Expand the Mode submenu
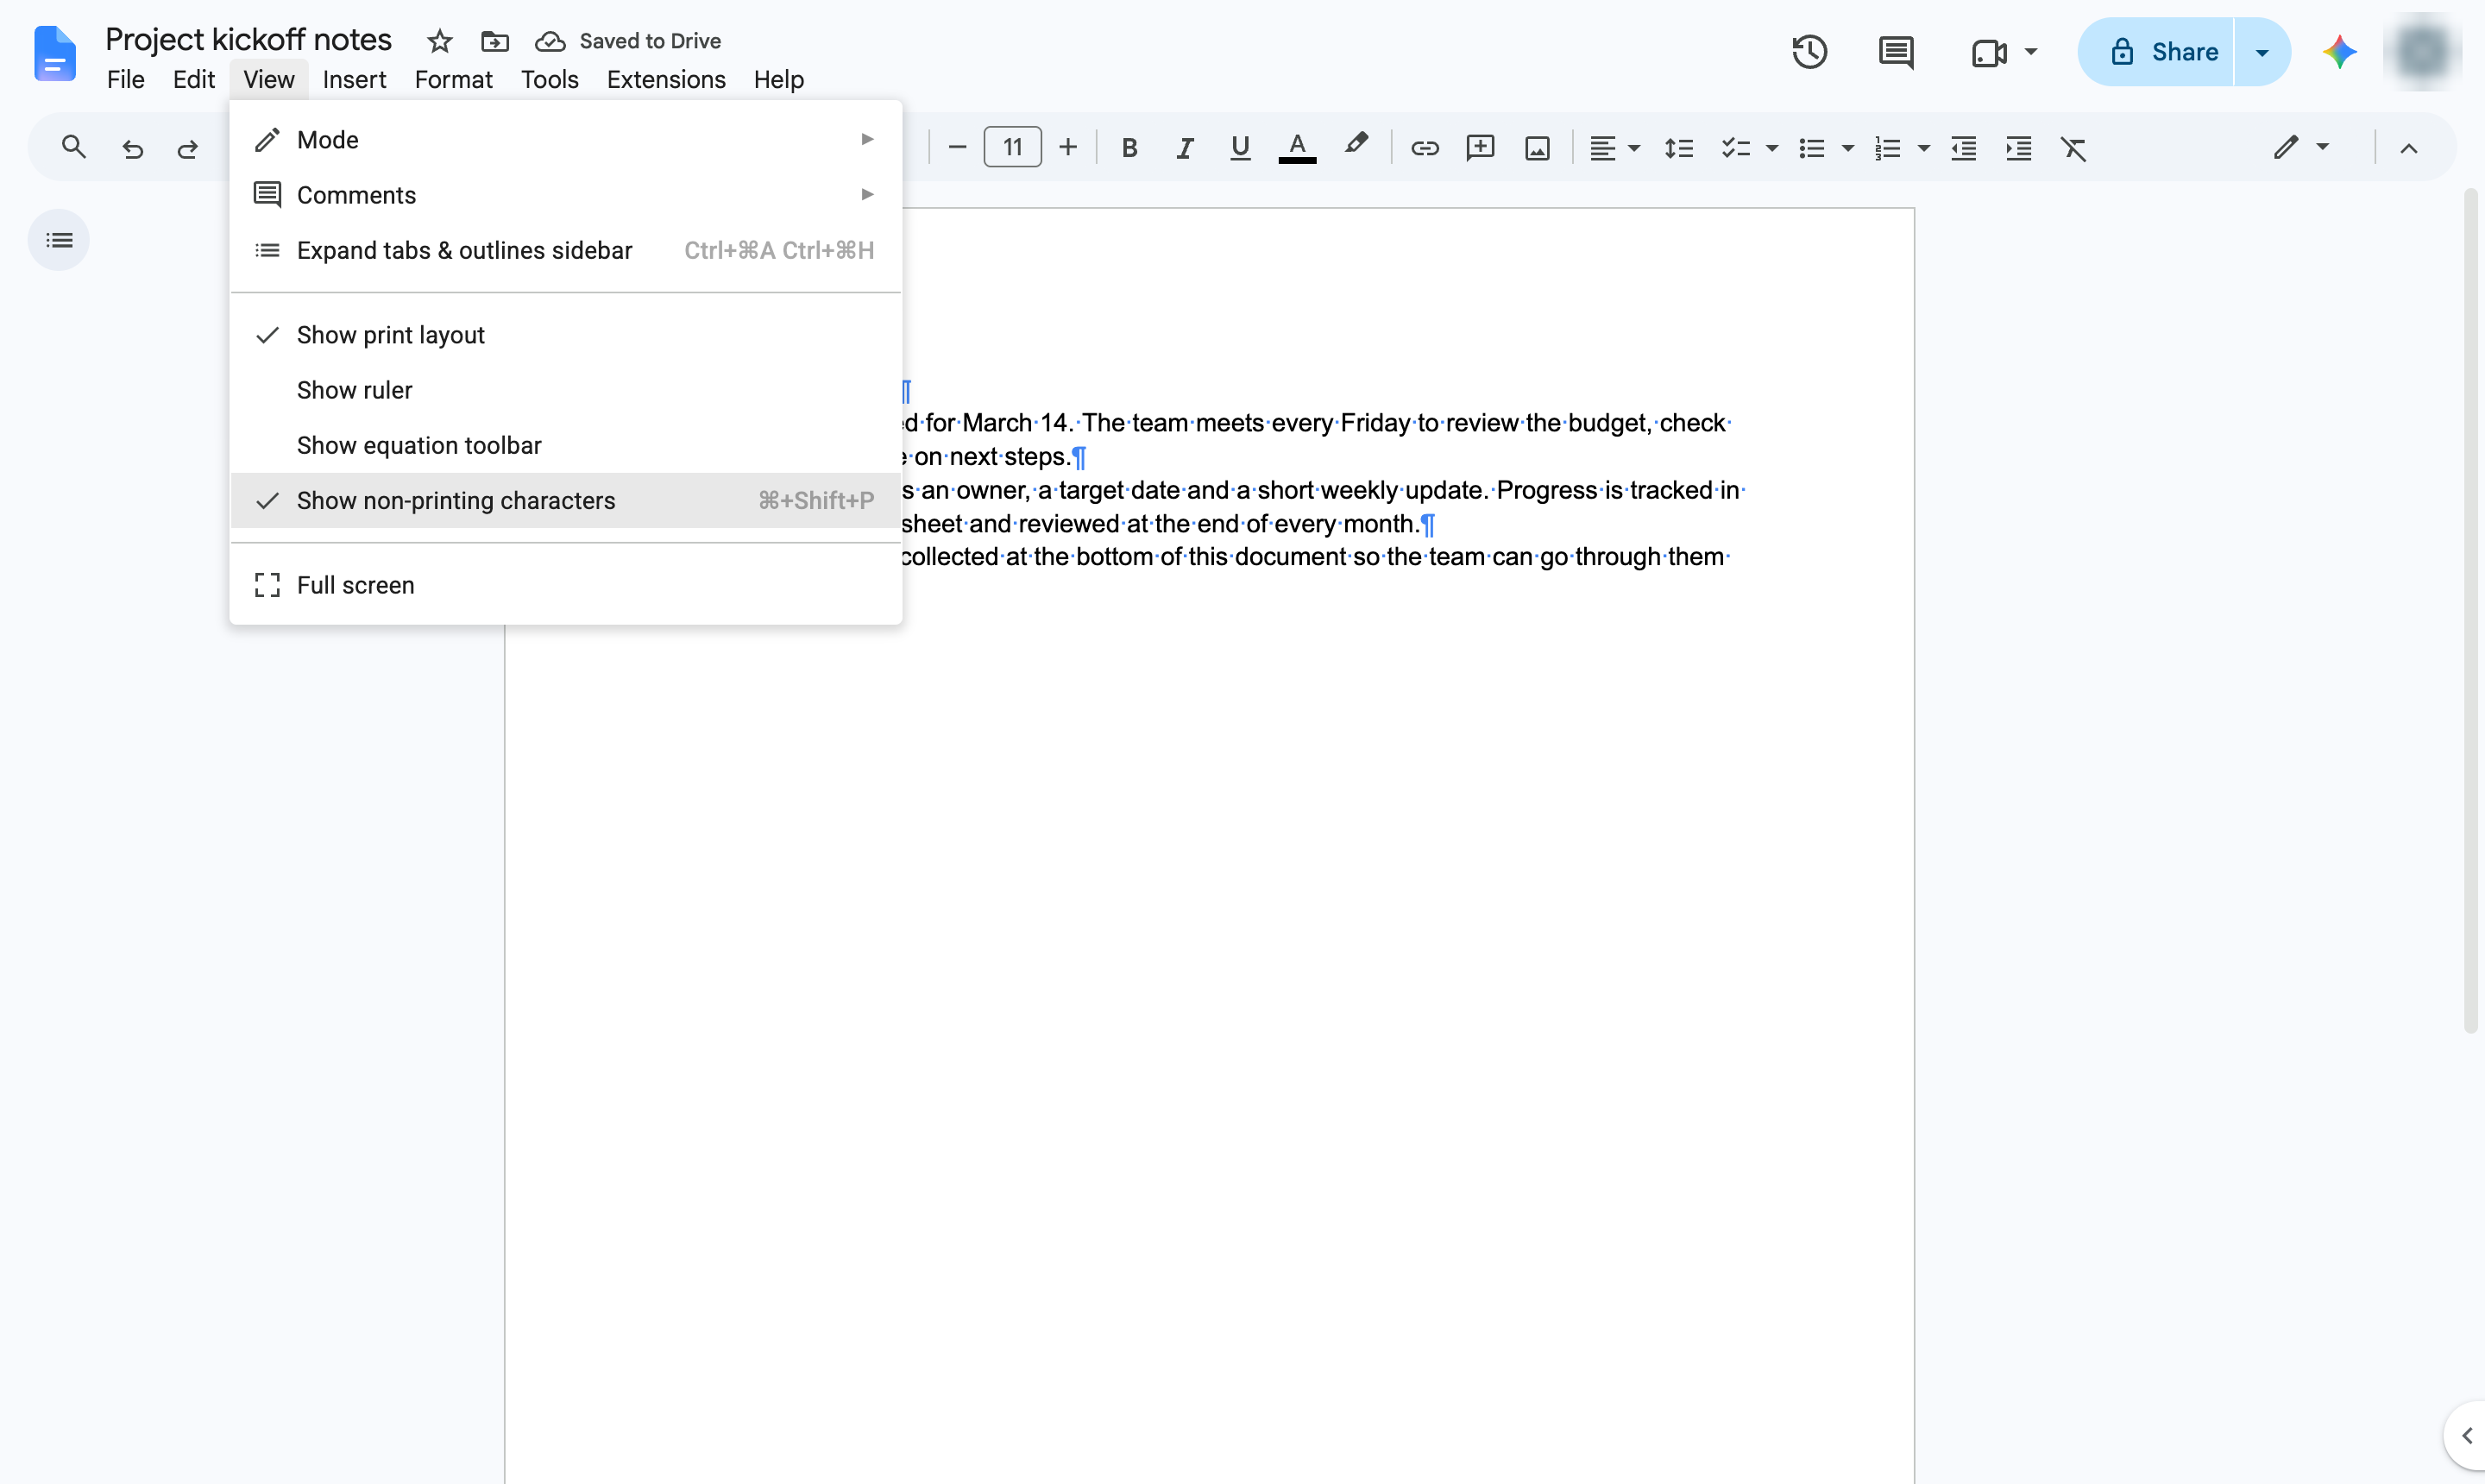The height and width of the screenshot is (1484, 2485). (566, 140)
